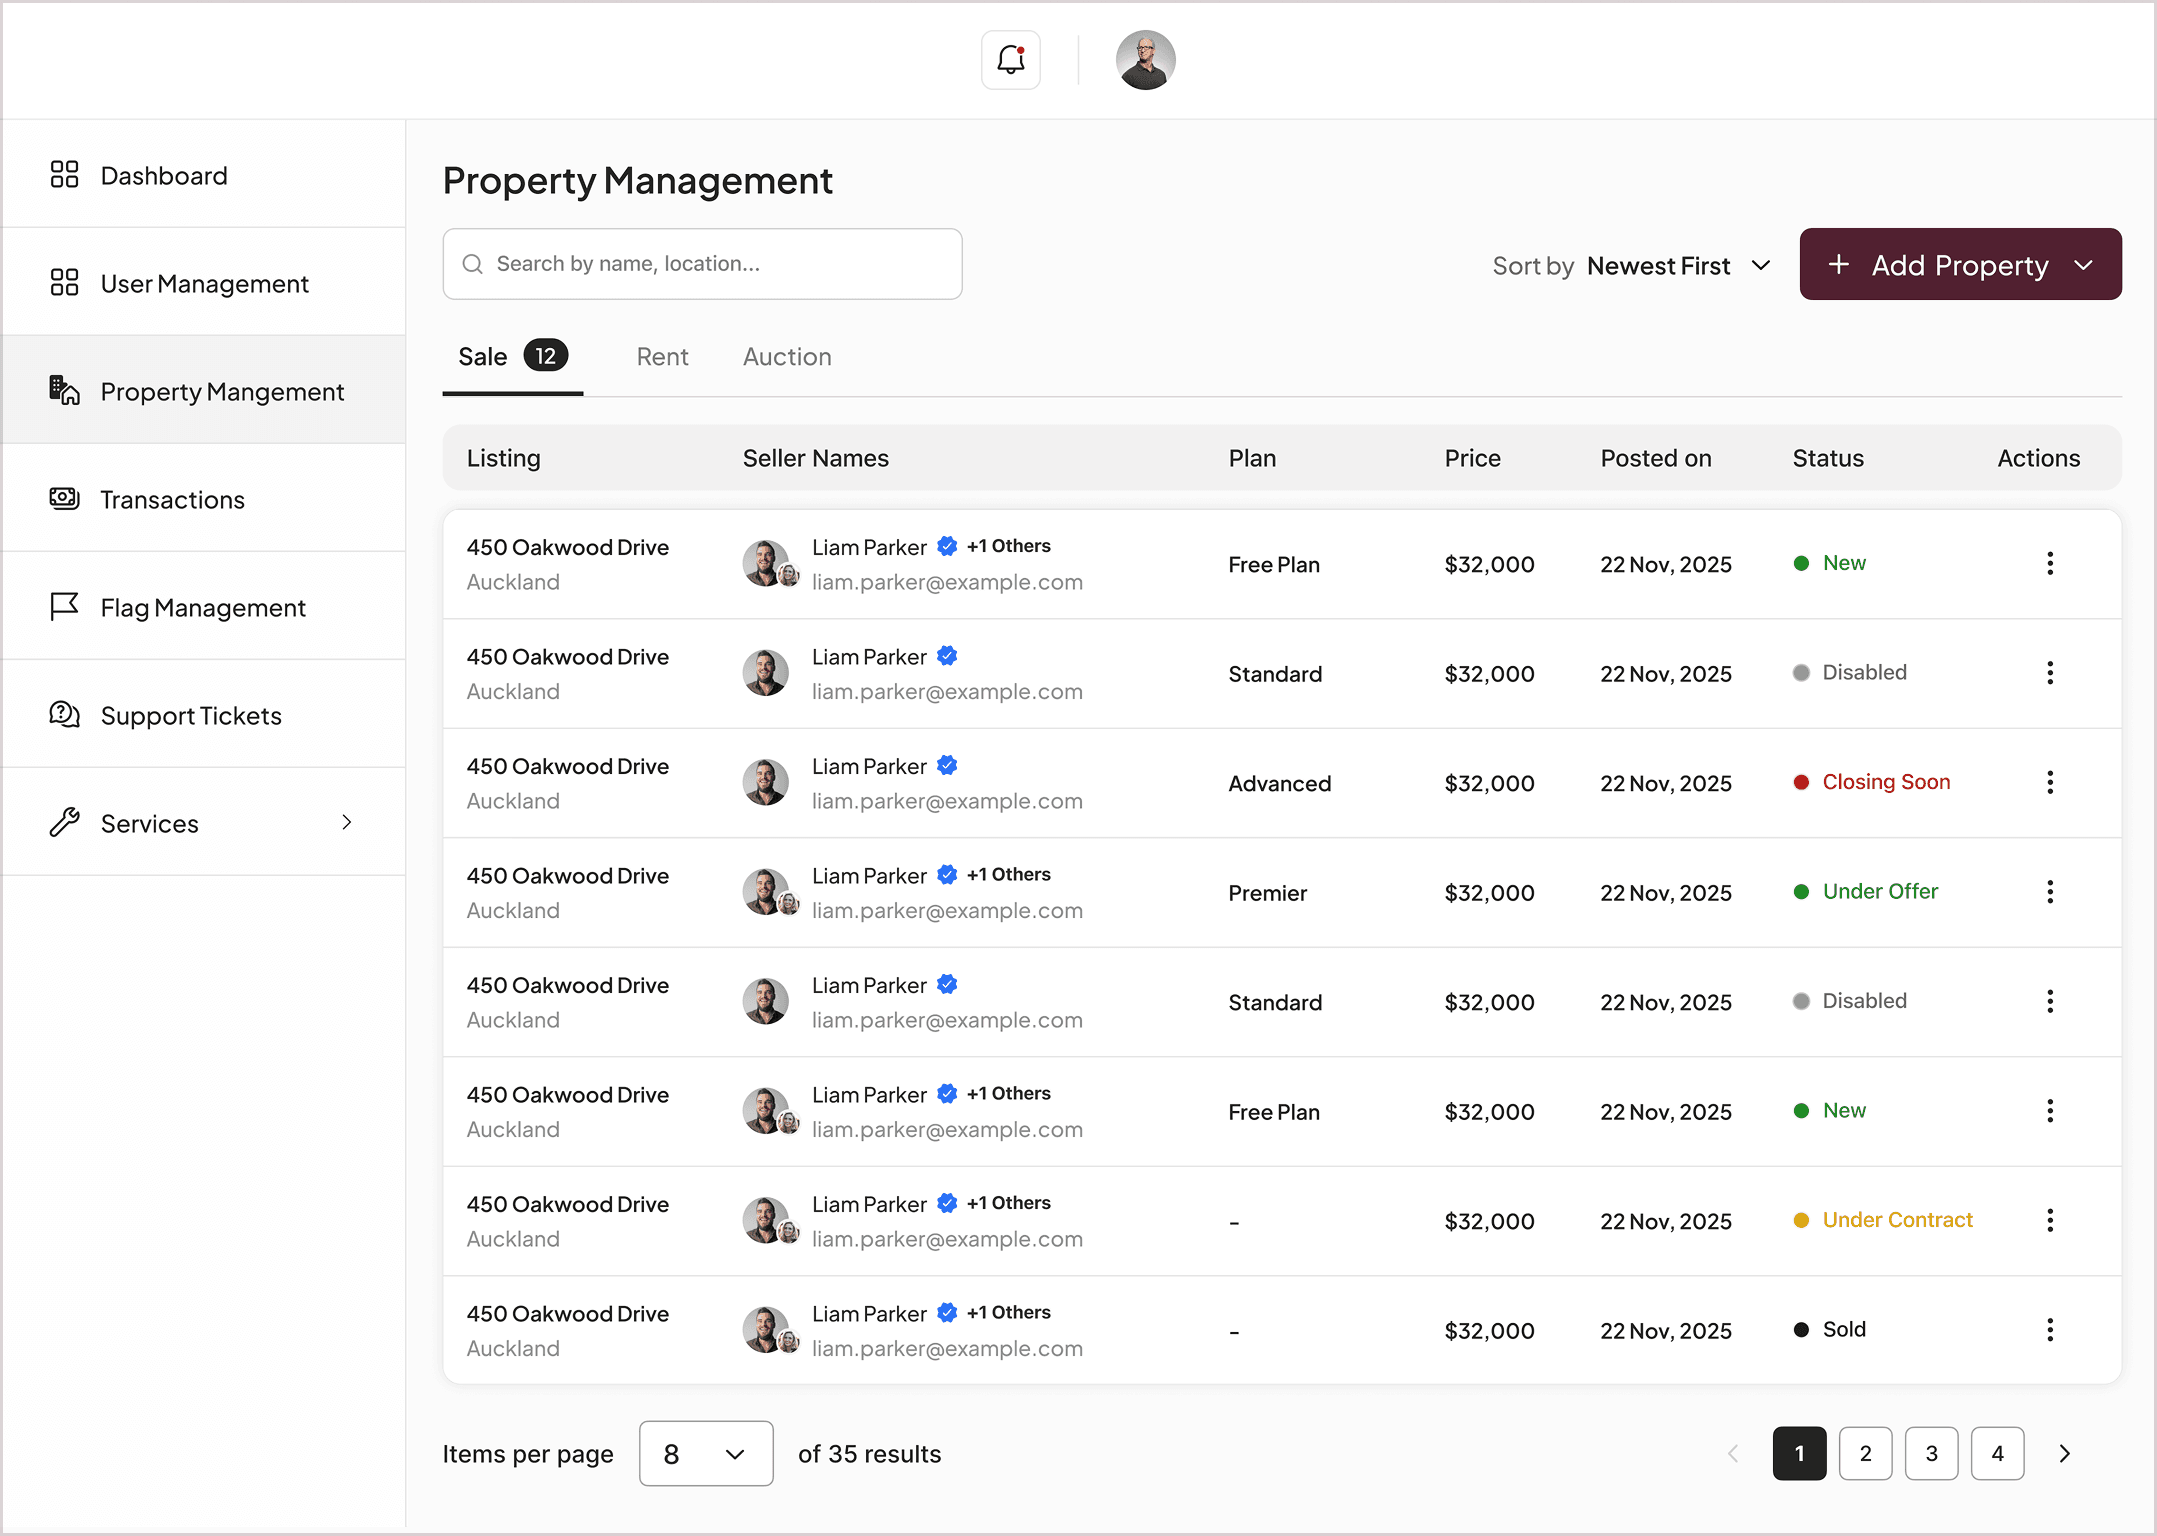Open the user profile avatar
Screen dimensions: 2157x1536
pyautogui.click(x=1145, y=59)
